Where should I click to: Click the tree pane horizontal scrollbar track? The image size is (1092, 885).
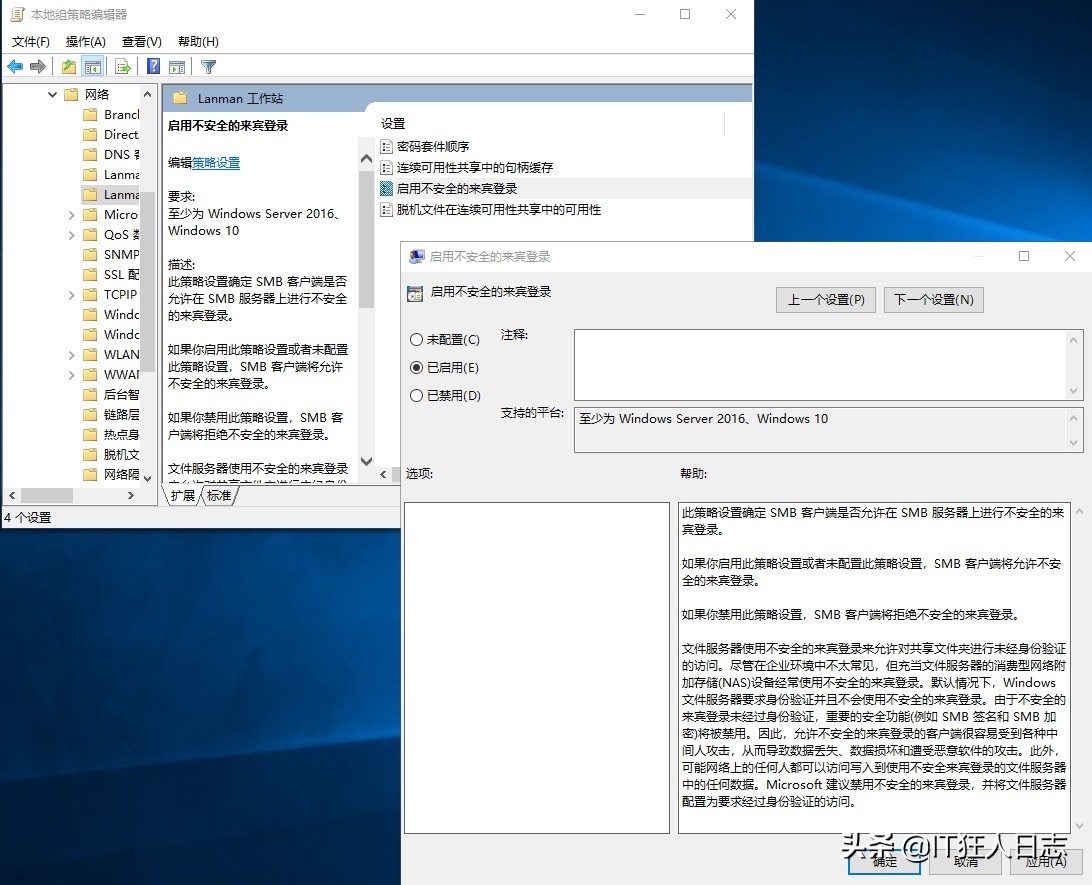click(x=100, y=496)
